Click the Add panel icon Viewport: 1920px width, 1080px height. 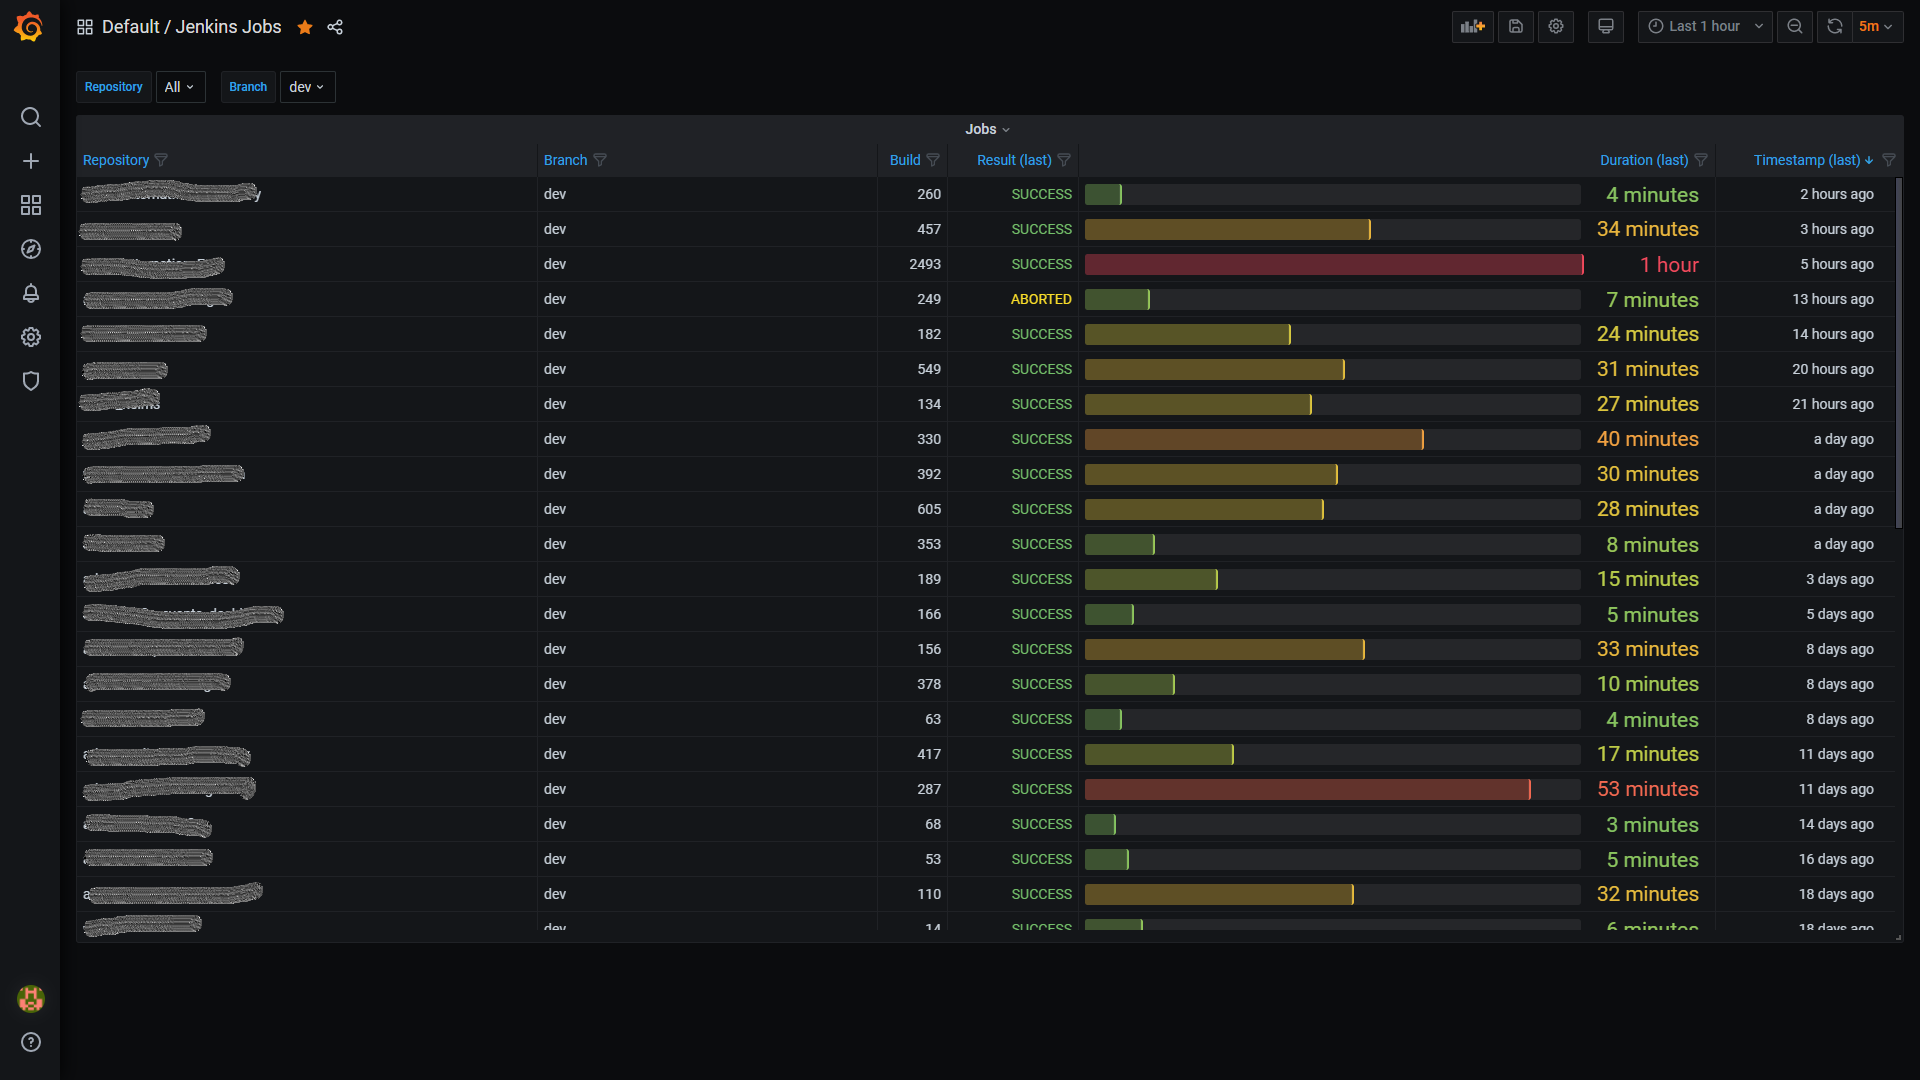click(x=1472, y=27)
